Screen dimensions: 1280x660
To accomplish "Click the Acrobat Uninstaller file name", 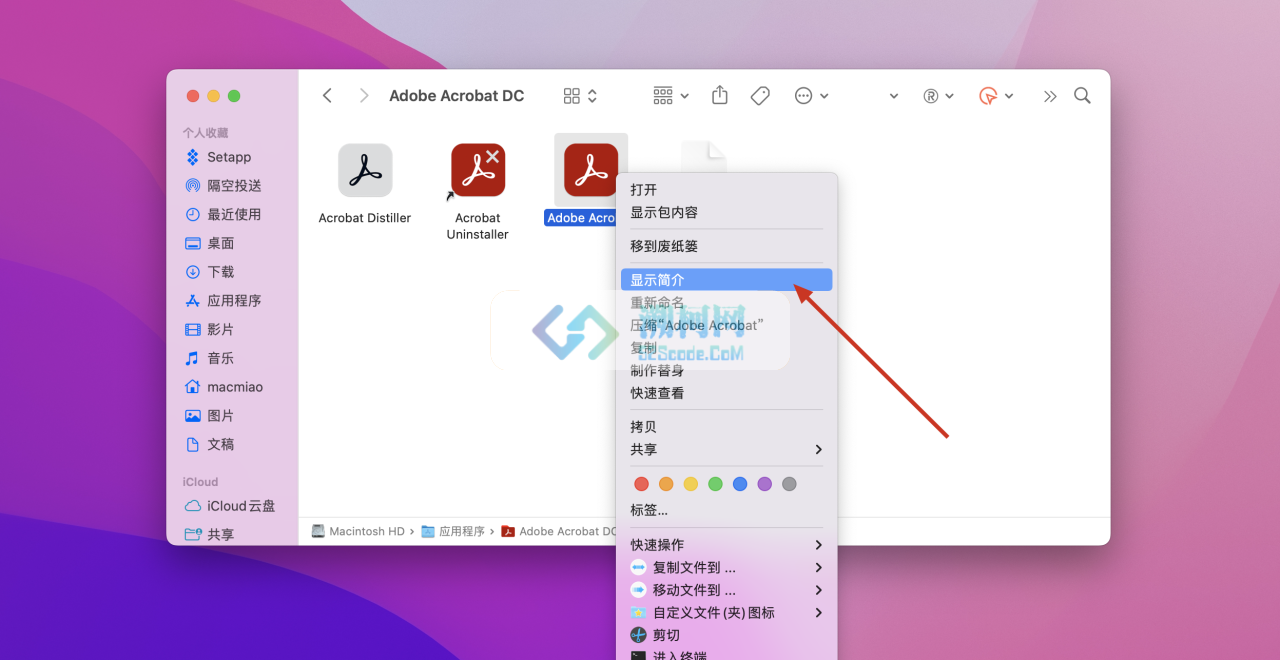I will (477, 226).
